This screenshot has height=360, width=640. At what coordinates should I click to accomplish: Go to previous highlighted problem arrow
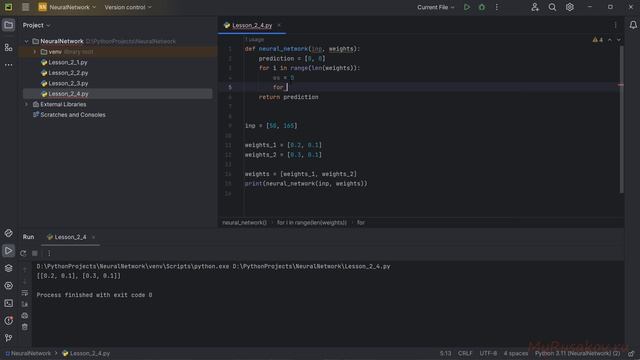tap(610, 40)
